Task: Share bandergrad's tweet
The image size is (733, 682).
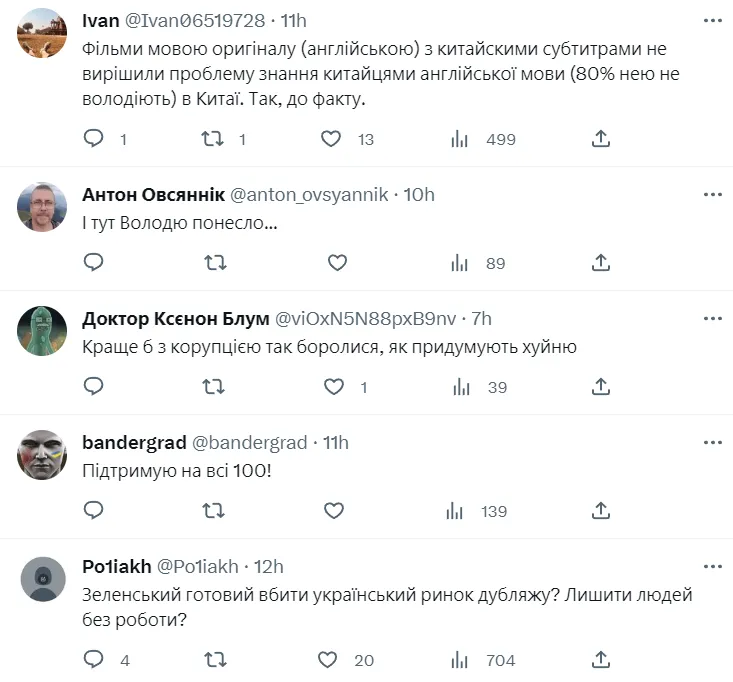Action: 601,511
